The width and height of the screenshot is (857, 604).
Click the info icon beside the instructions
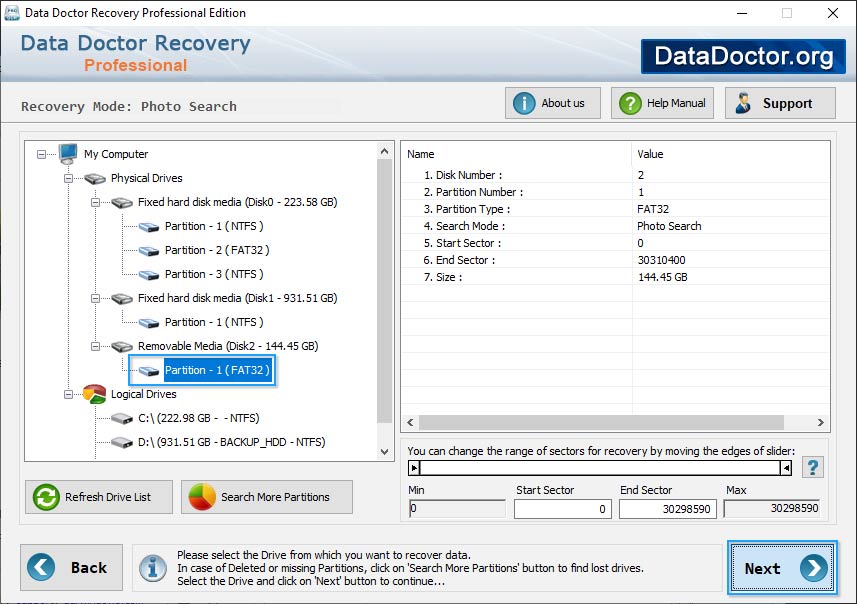[x=152, y=568]
